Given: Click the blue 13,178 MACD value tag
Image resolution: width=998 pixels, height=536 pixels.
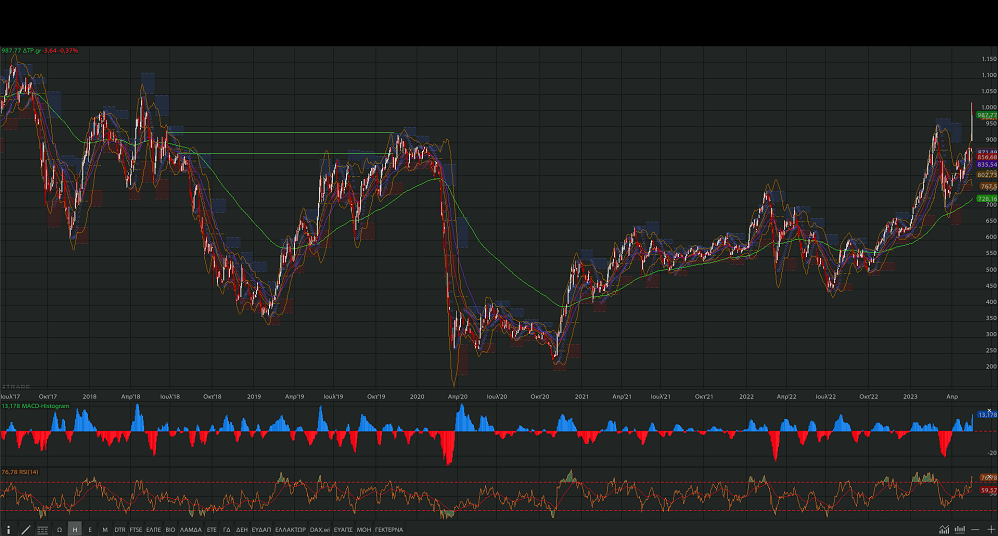Looking at the screenshot, I should [987, 415].
